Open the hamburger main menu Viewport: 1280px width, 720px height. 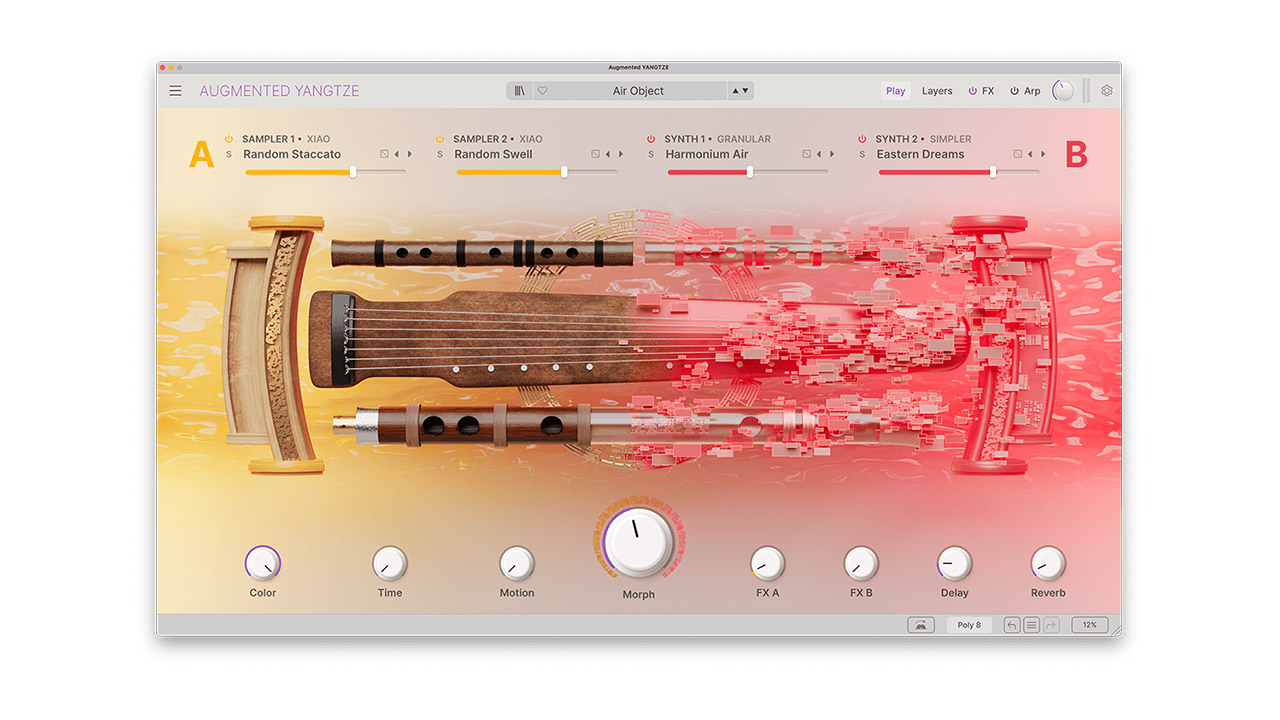[176, 91]
